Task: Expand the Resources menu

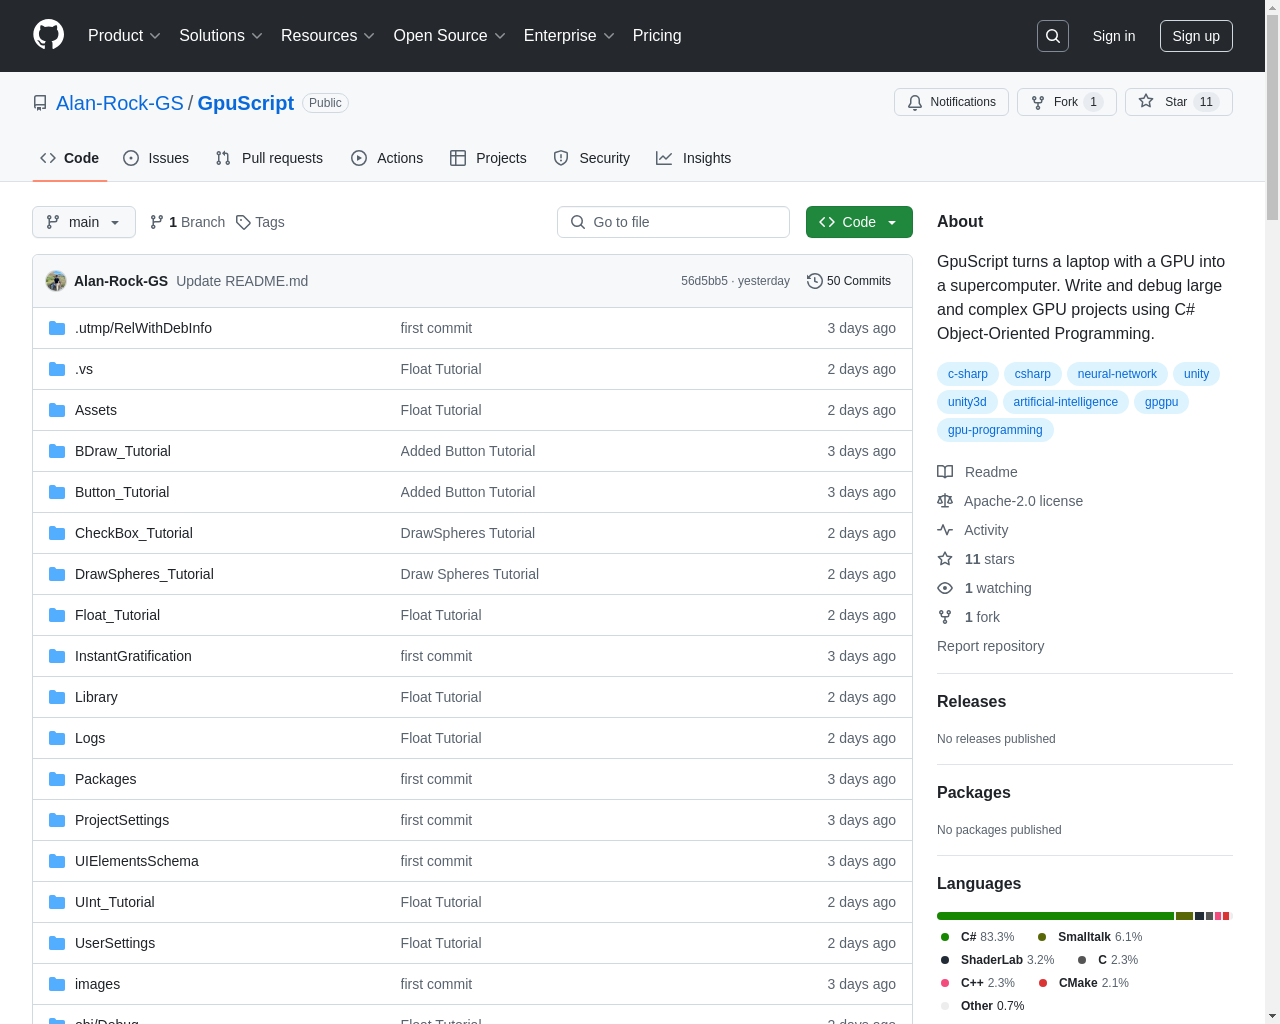Action: click(x=328, y=36)
